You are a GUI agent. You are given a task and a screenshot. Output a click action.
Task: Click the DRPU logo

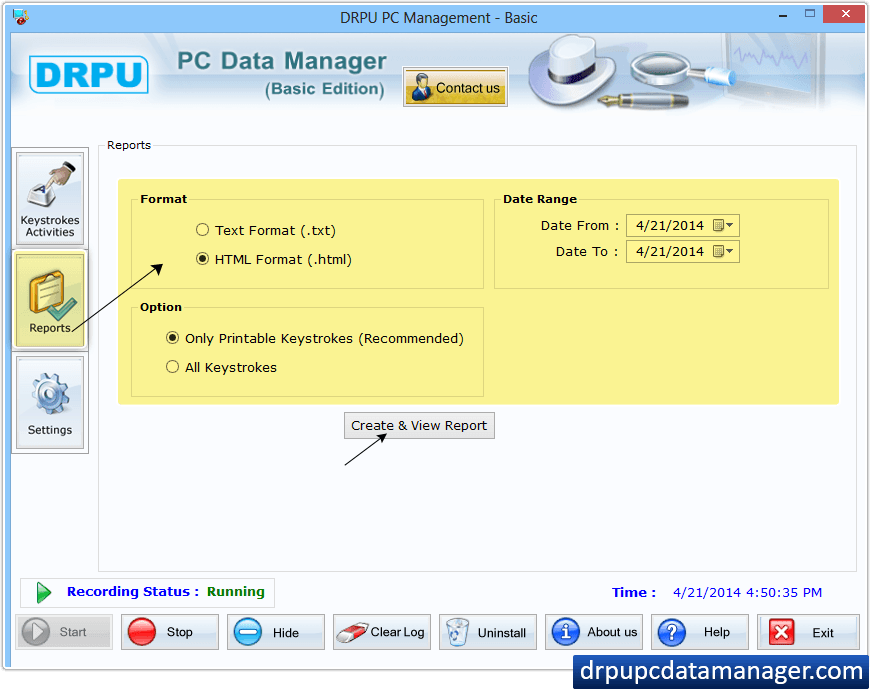pos(89,74)
